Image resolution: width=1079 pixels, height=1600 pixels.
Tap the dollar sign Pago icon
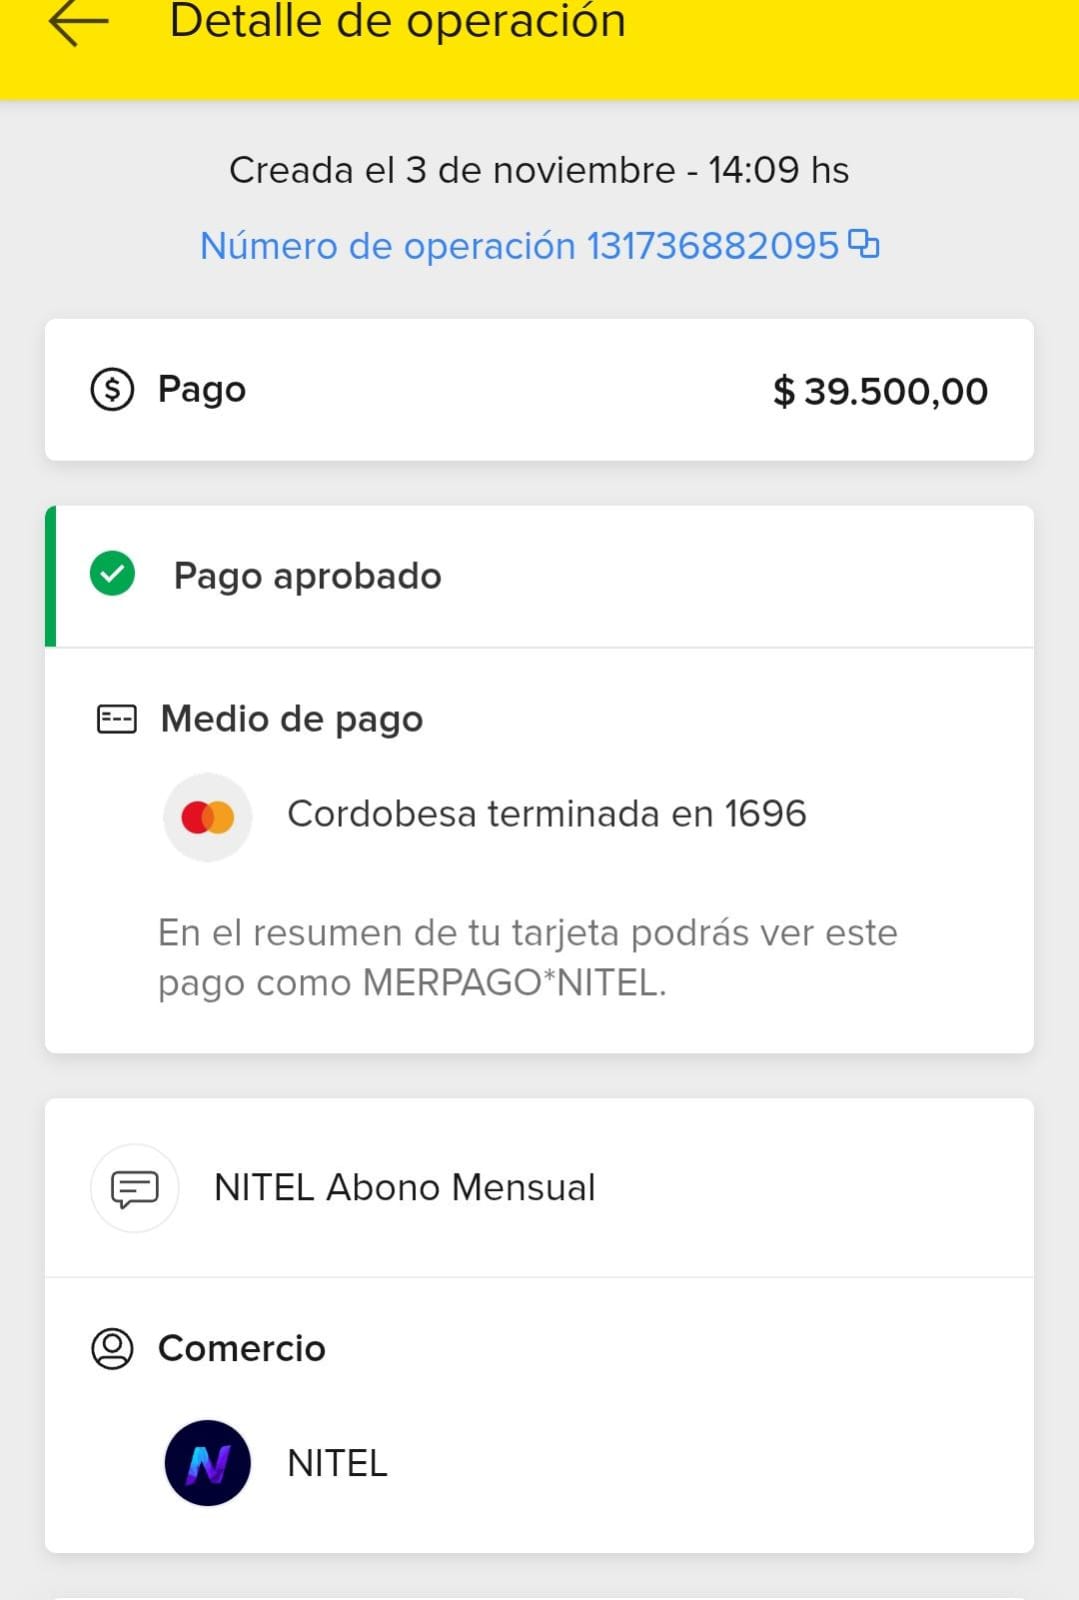[x=112, y=389]
